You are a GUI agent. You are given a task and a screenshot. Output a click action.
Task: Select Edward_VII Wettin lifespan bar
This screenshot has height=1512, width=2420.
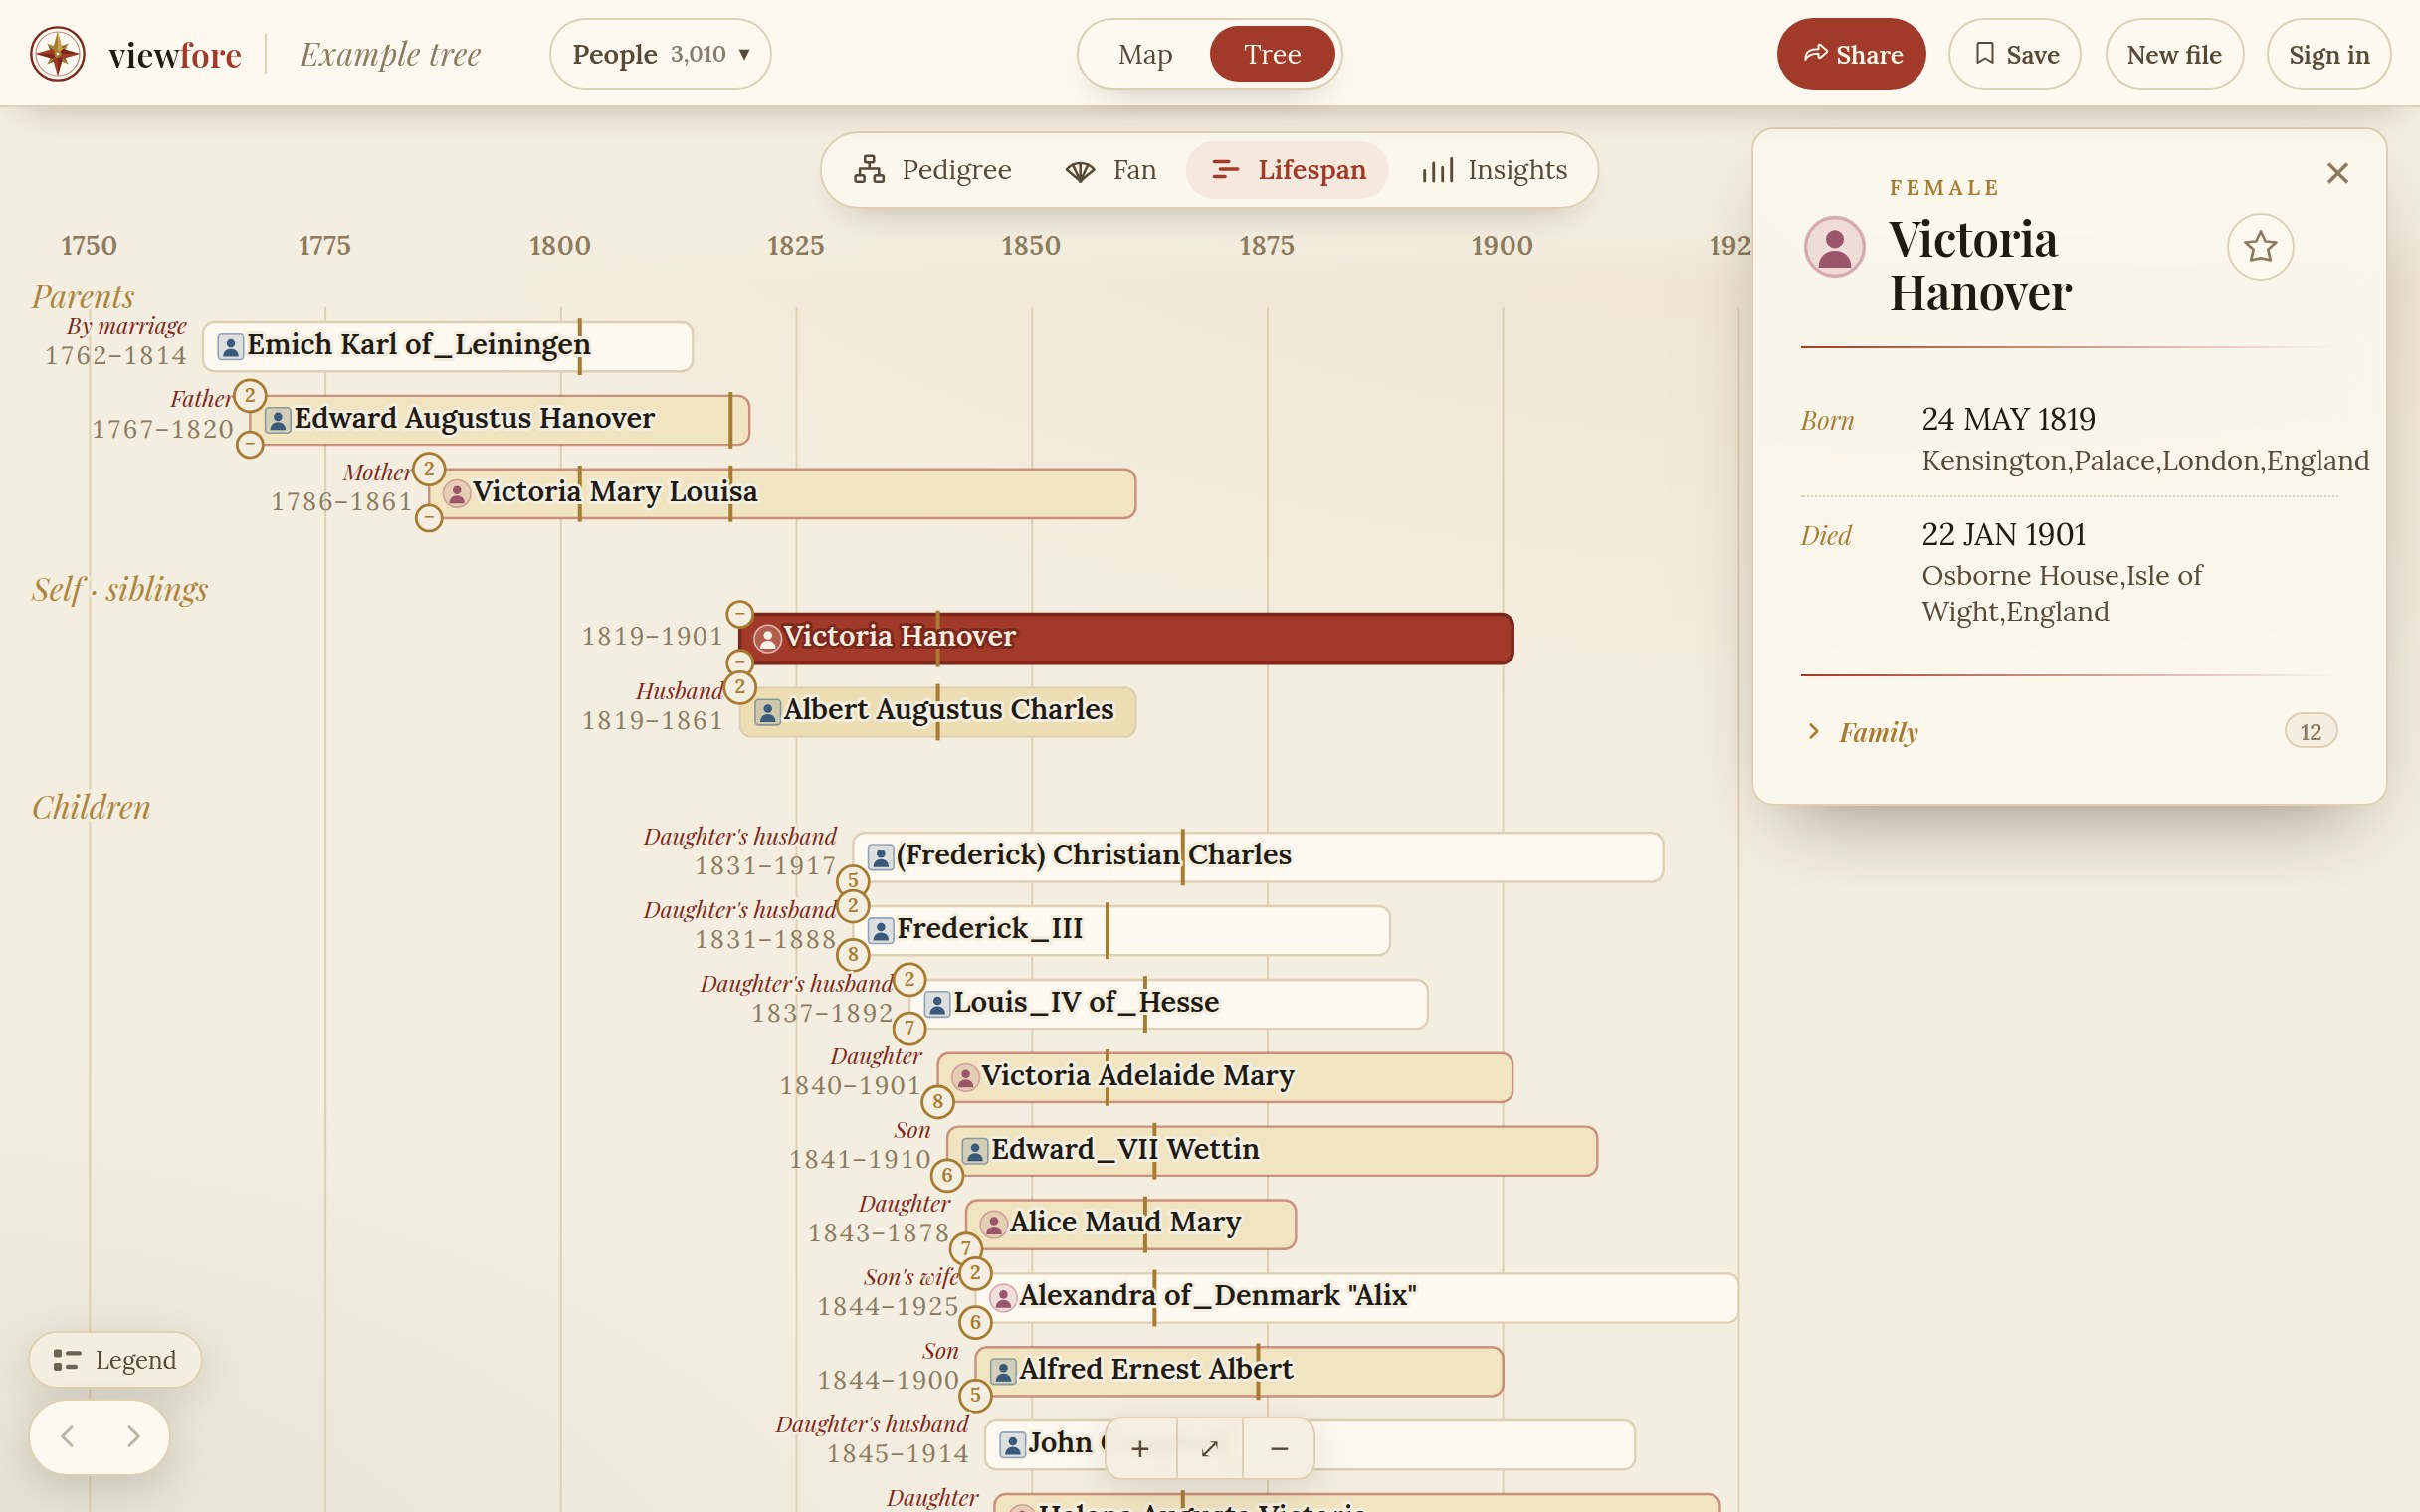[1272, 1150]
